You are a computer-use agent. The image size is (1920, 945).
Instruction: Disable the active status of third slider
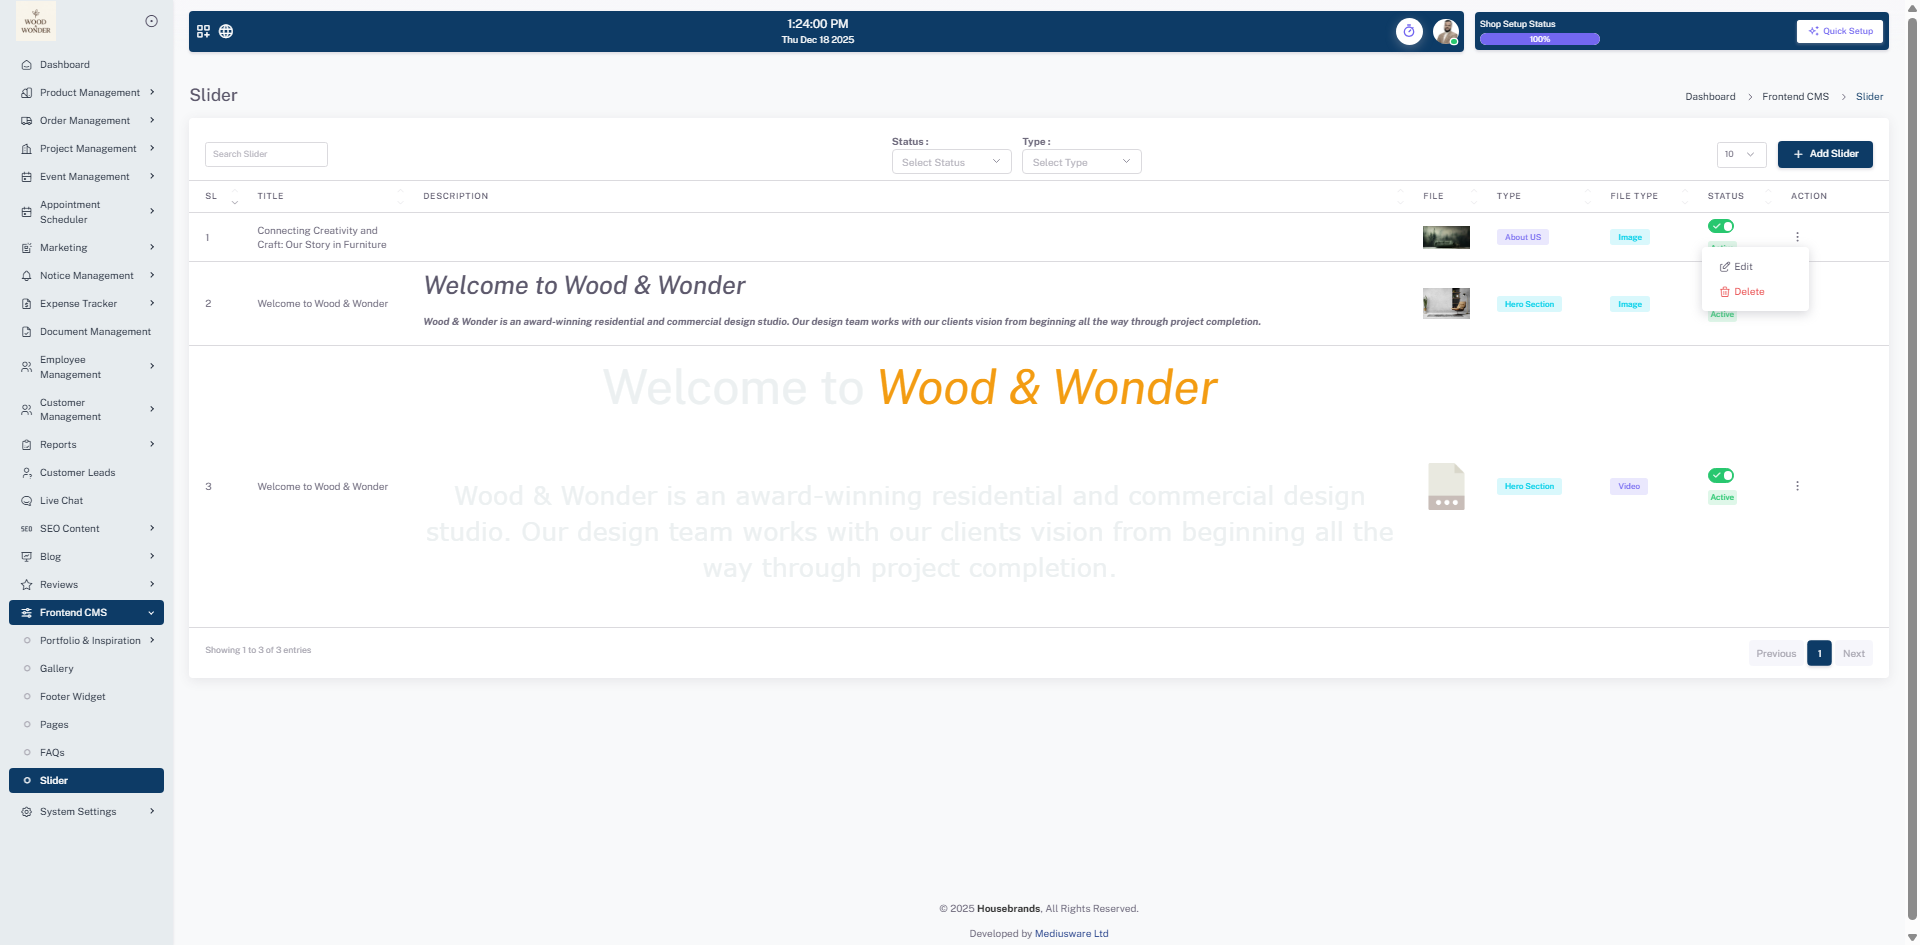click(x=1721, y=475)
